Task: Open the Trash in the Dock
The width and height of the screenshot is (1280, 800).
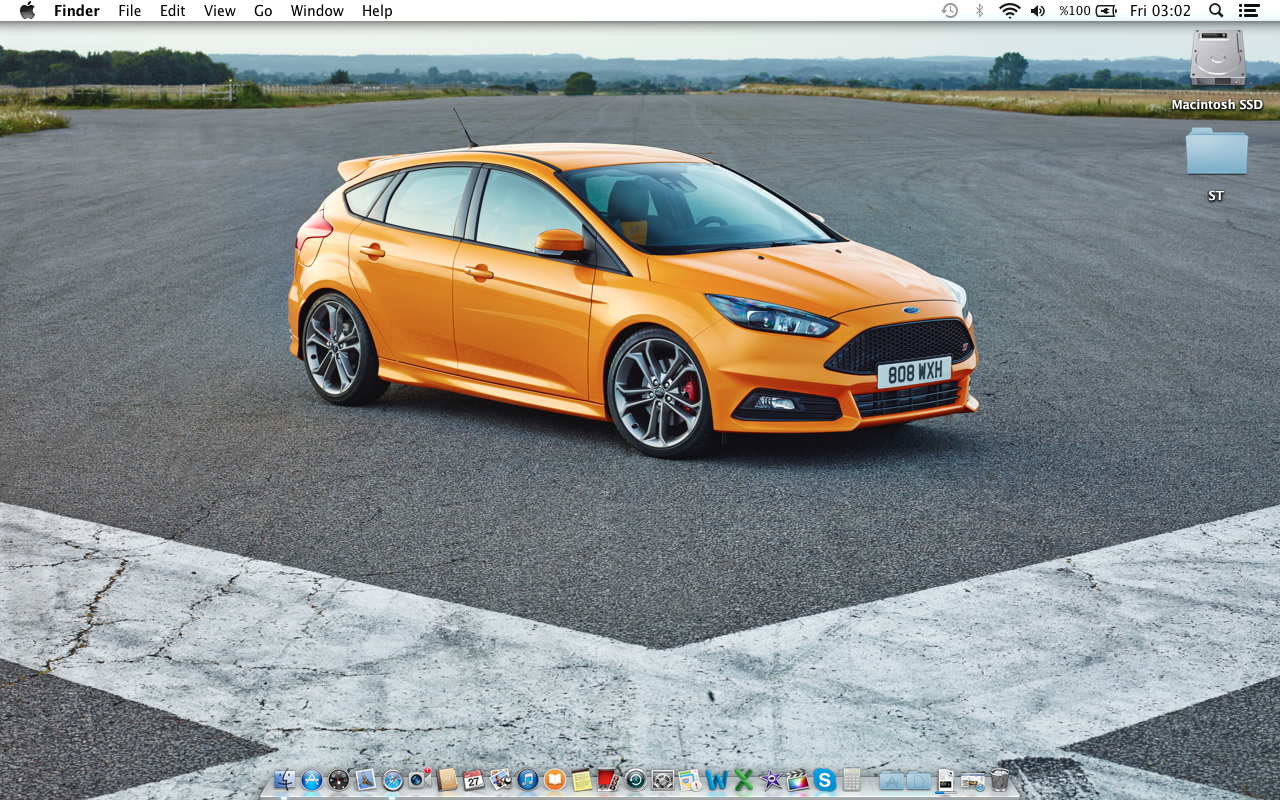Action: [x=1000, y=780]
